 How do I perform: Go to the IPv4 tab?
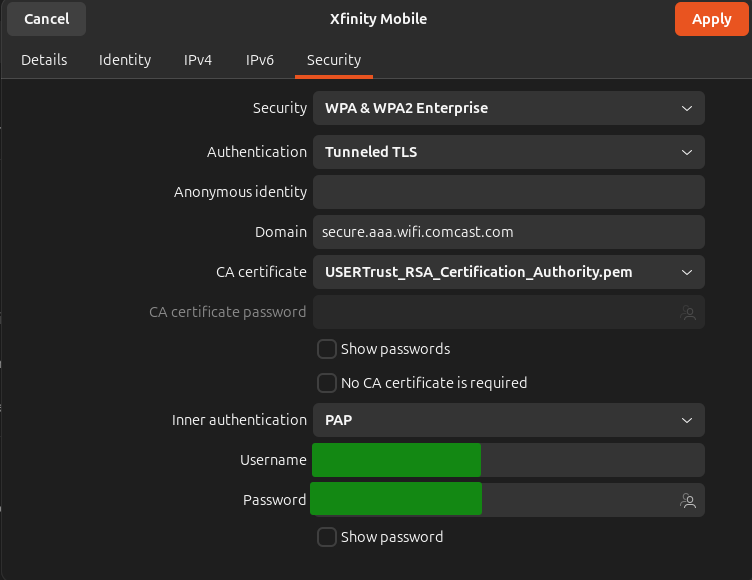pos(198,60)
